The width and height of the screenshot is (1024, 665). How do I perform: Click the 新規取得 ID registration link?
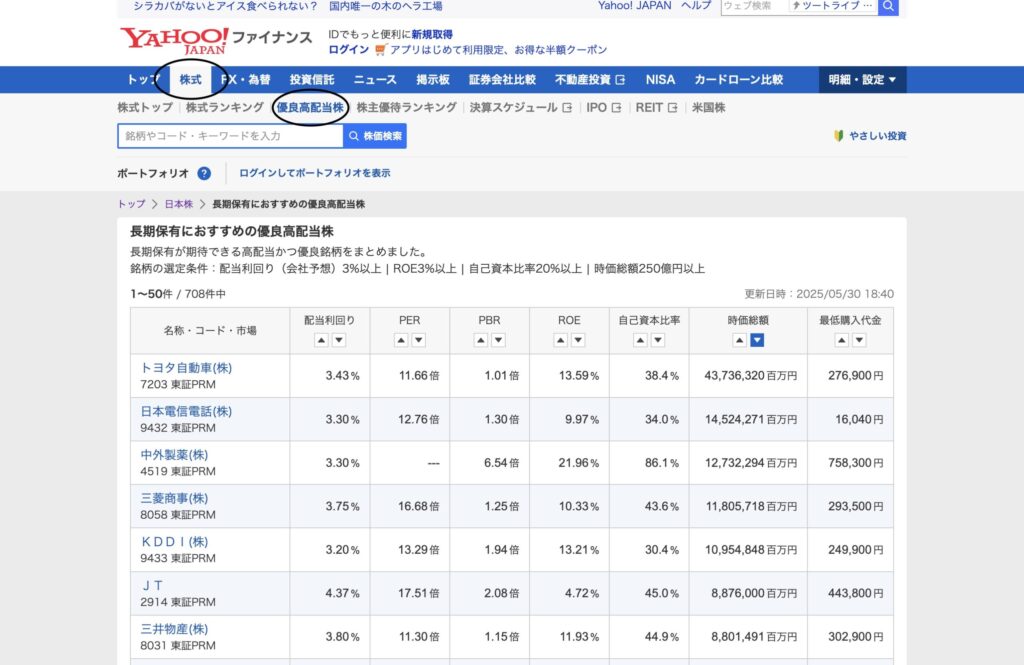[432, 35]
